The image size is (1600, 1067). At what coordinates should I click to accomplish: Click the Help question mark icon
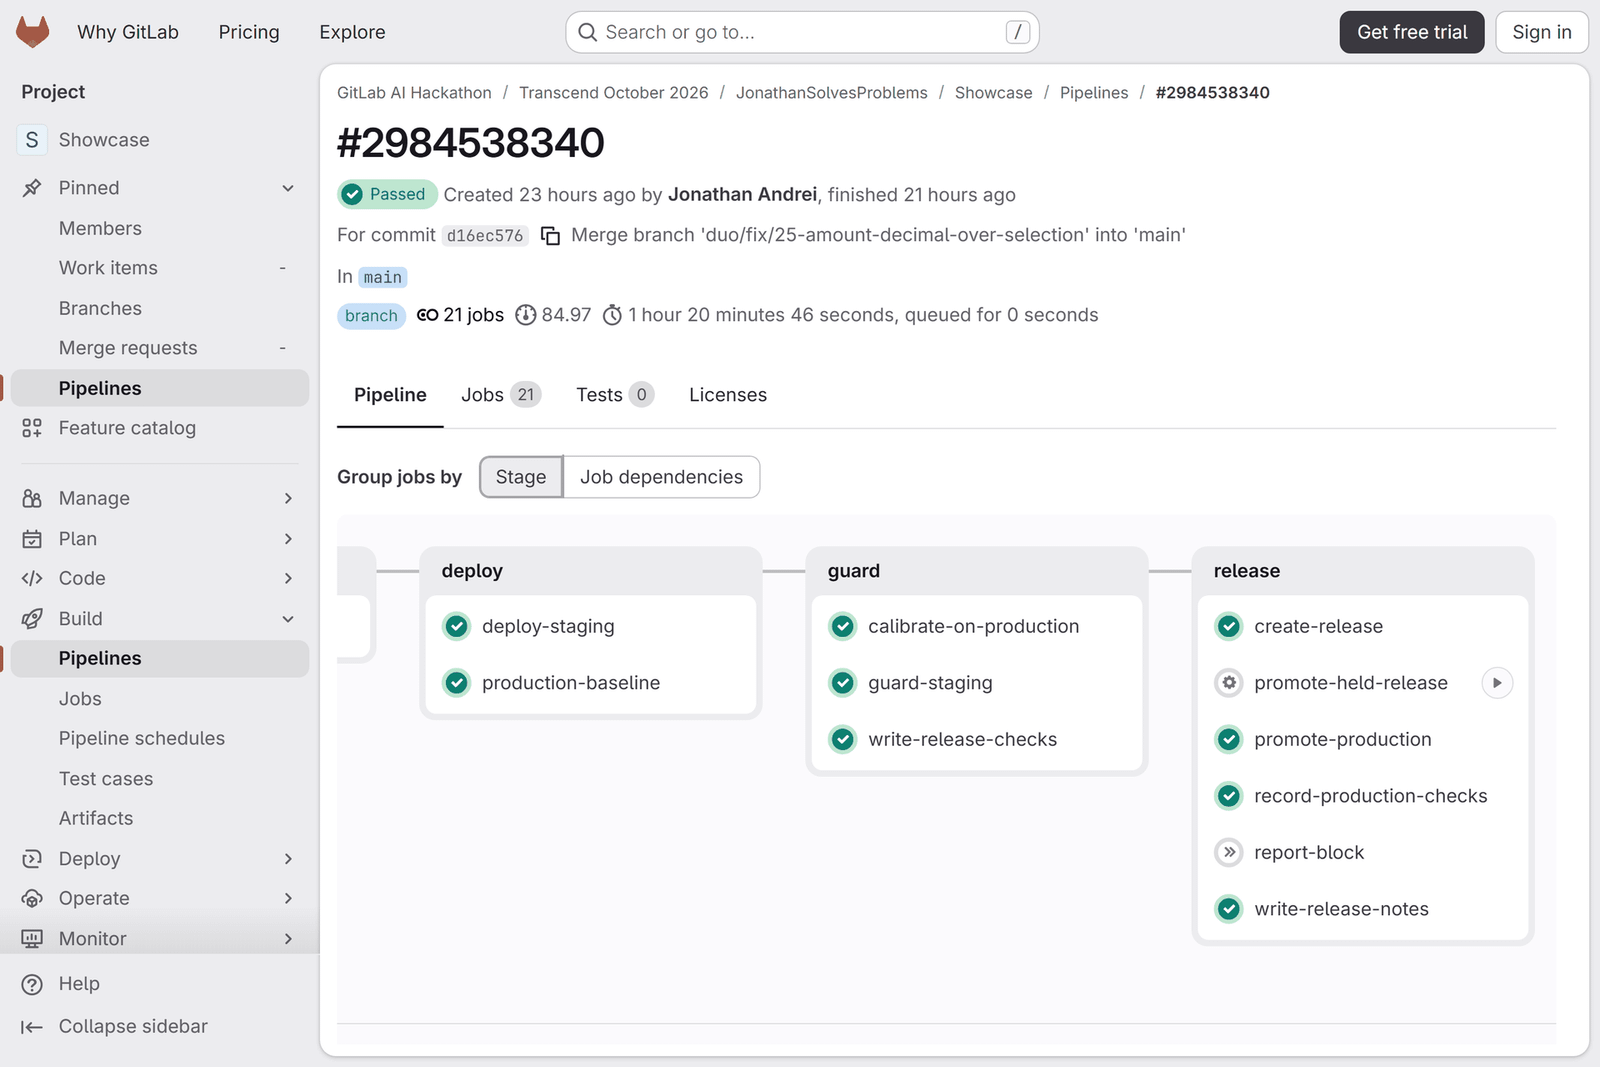(x=32, y=984)
